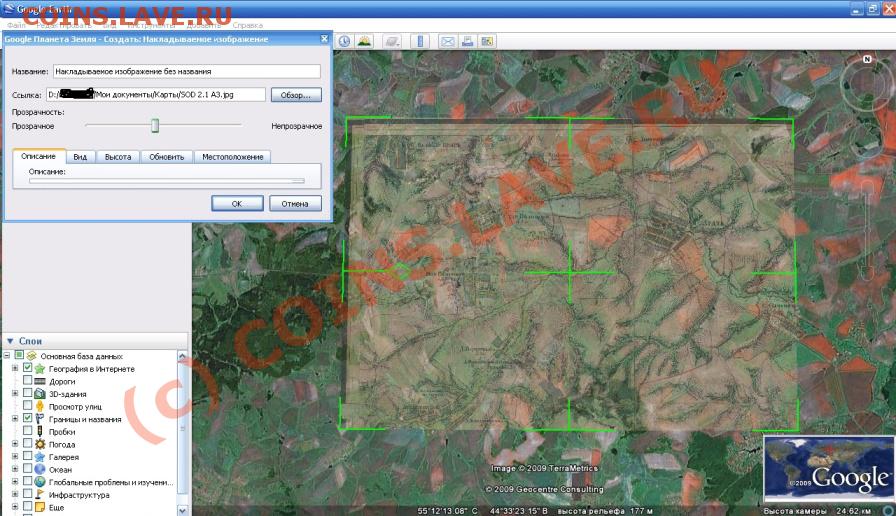896x516 pixels.
Task: Click the Погода sun icon
Action: pyautogui.click(x=40, y=444)
